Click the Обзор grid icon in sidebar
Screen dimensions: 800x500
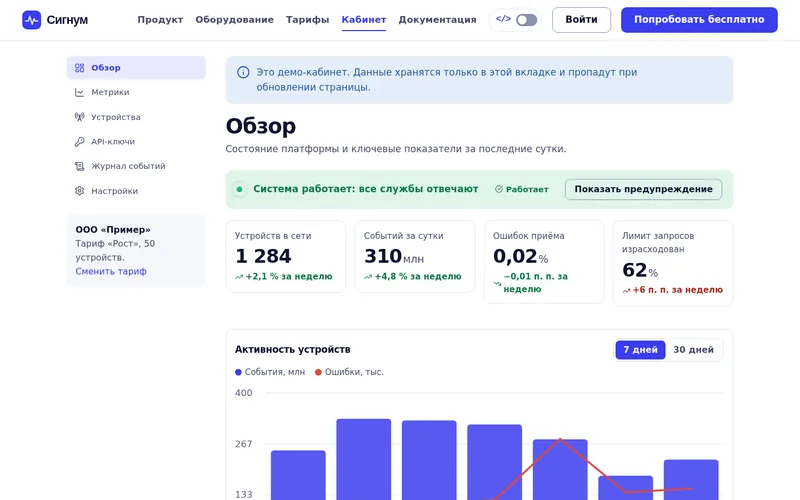[80, 68]
